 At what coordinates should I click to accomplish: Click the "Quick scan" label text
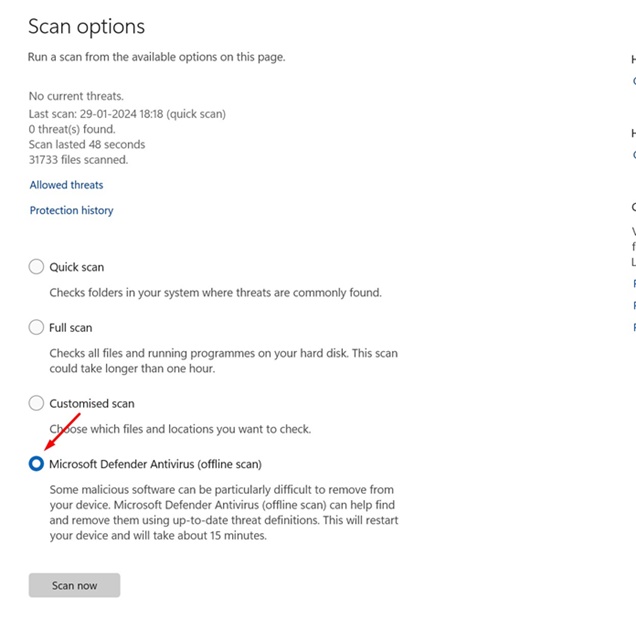click(x=77, y=267)
